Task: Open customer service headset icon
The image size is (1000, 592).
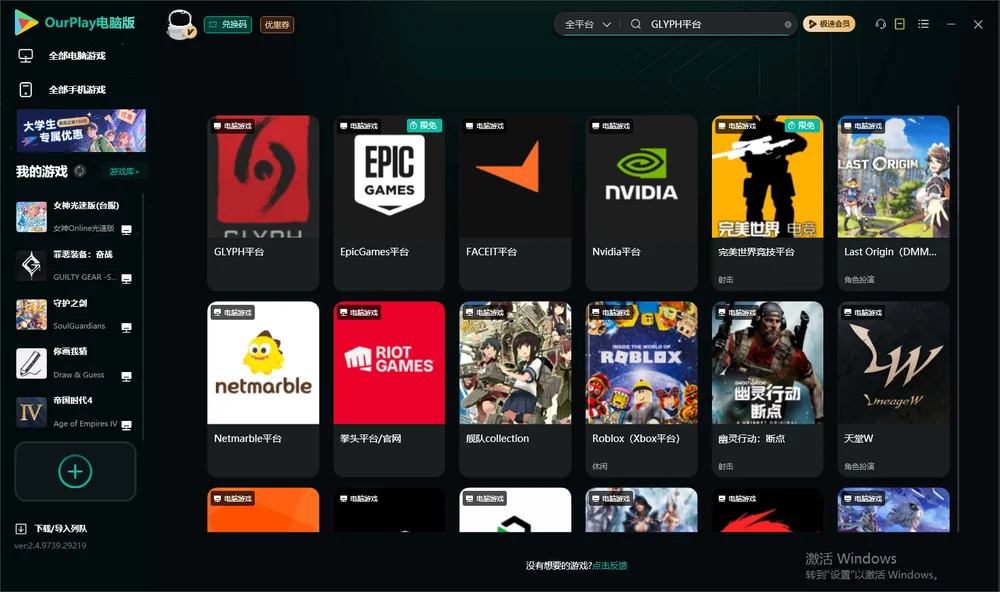Action: 881,24
